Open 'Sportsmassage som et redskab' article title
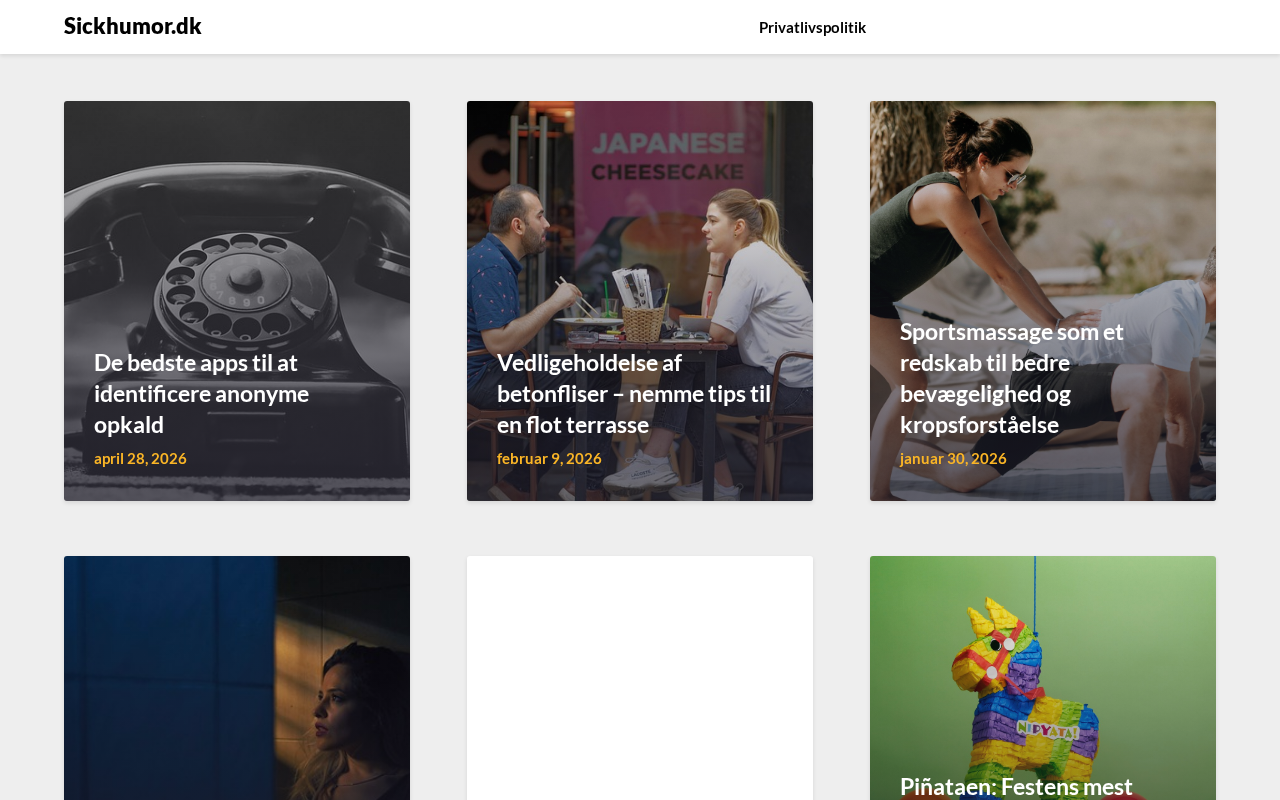 point(1012,378)
